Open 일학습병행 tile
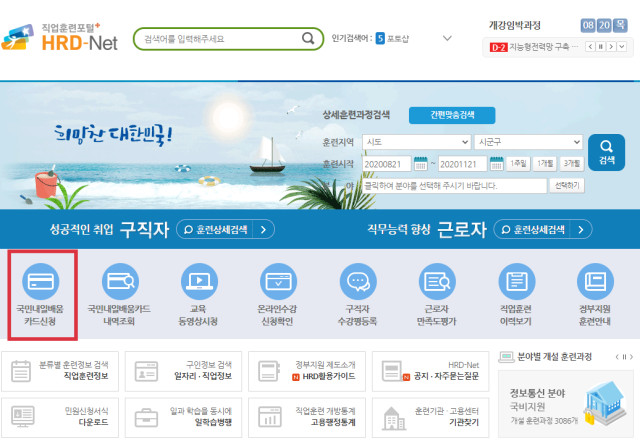 pyautogui.click(x=183, y=417)
